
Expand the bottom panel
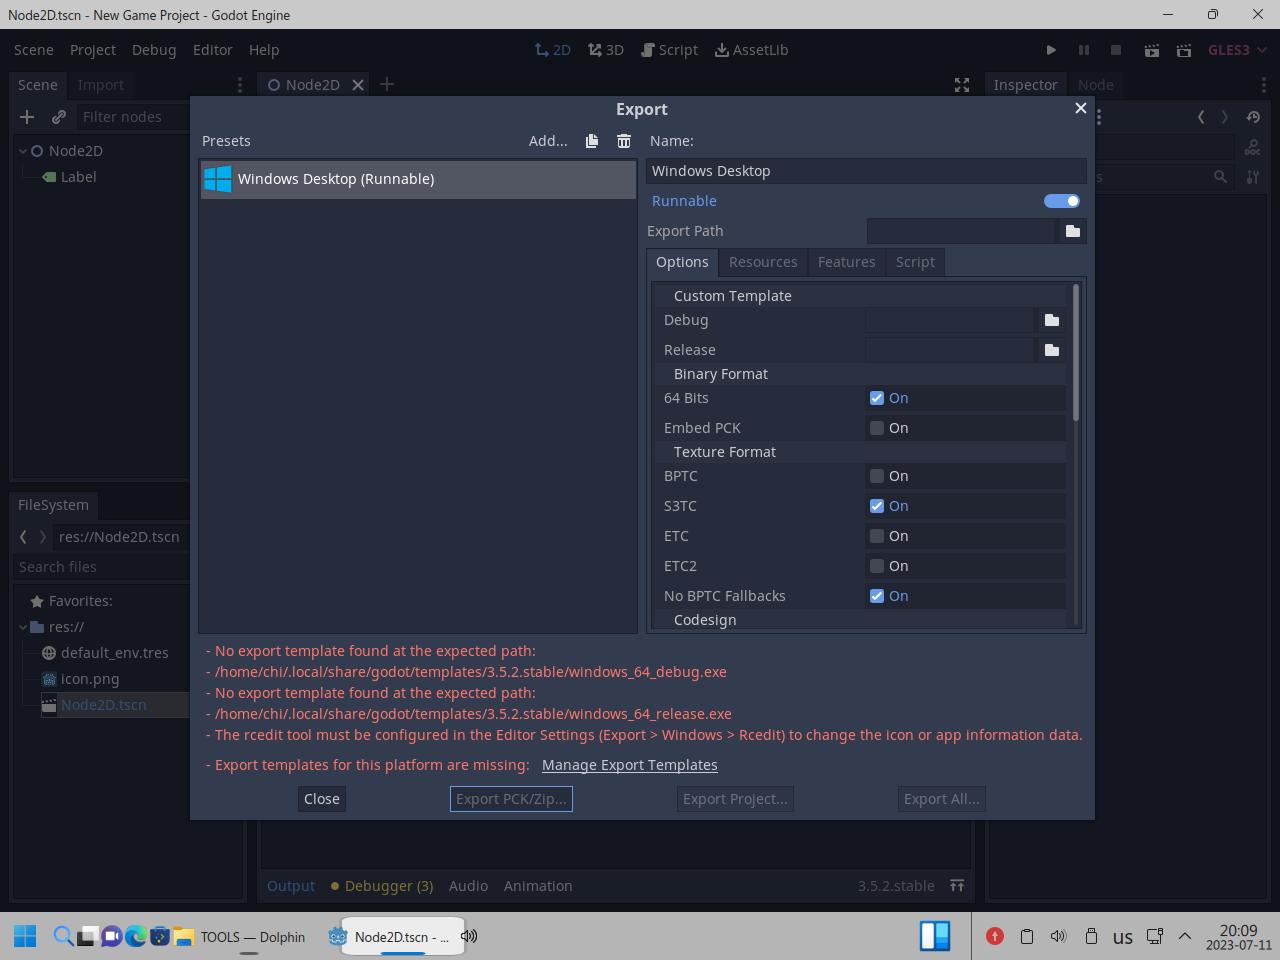pos(957,886)
